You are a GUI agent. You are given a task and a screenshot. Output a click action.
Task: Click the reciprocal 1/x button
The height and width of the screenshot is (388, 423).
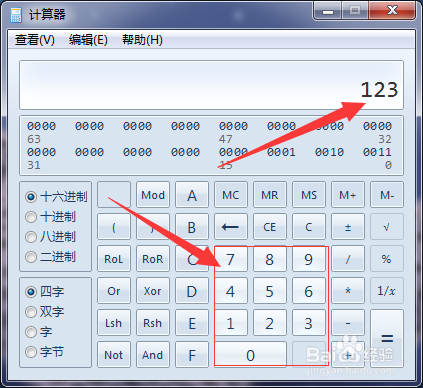[387, 291]
